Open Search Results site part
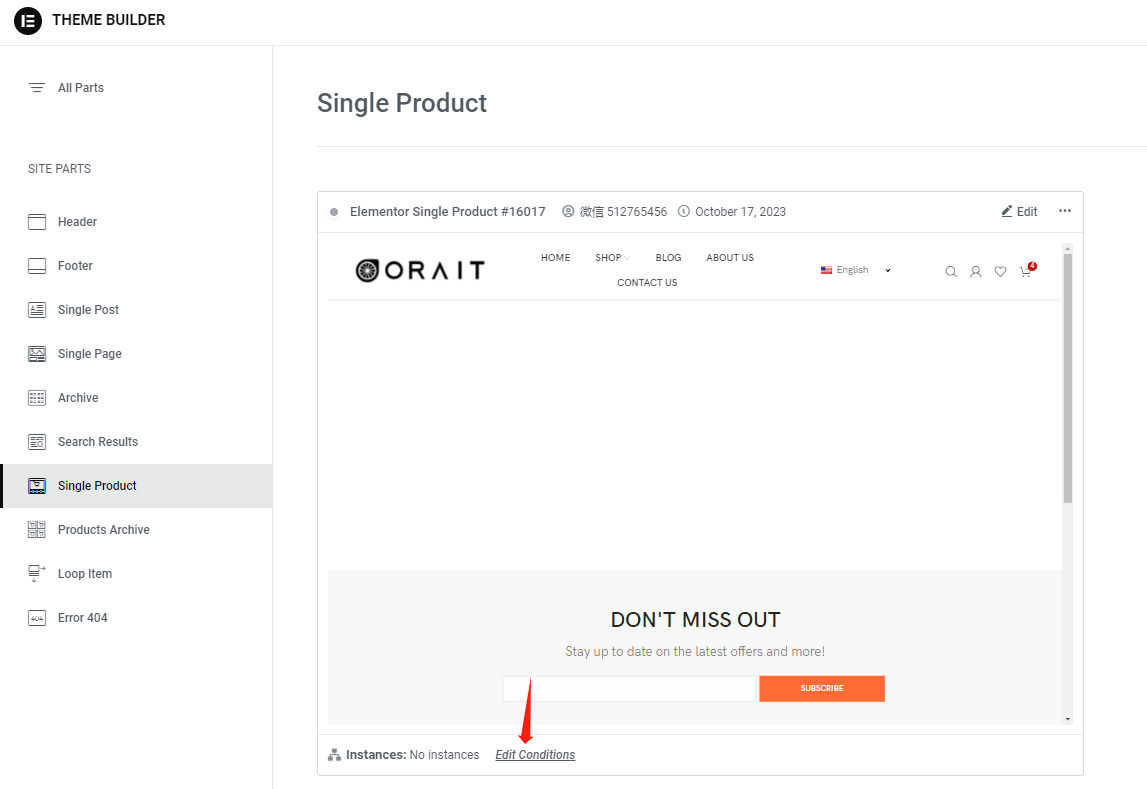Image resolution: width=1147 pixels, height=789 pixels. (97, 442)
